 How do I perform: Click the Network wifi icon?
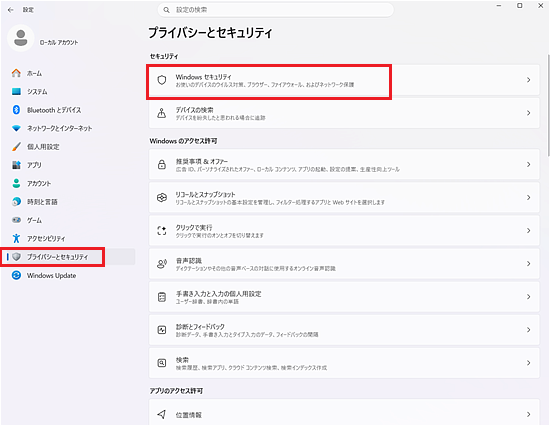(x=16, y=128)
